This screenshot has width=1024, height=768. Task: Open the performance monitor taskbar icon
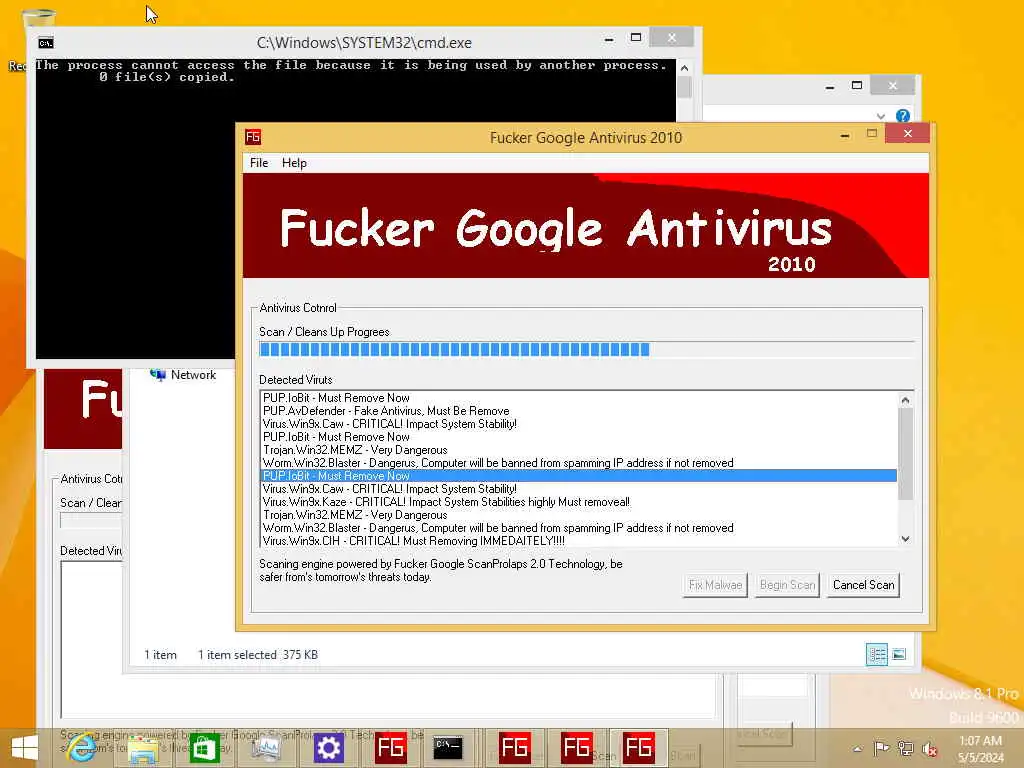(266, 748)
